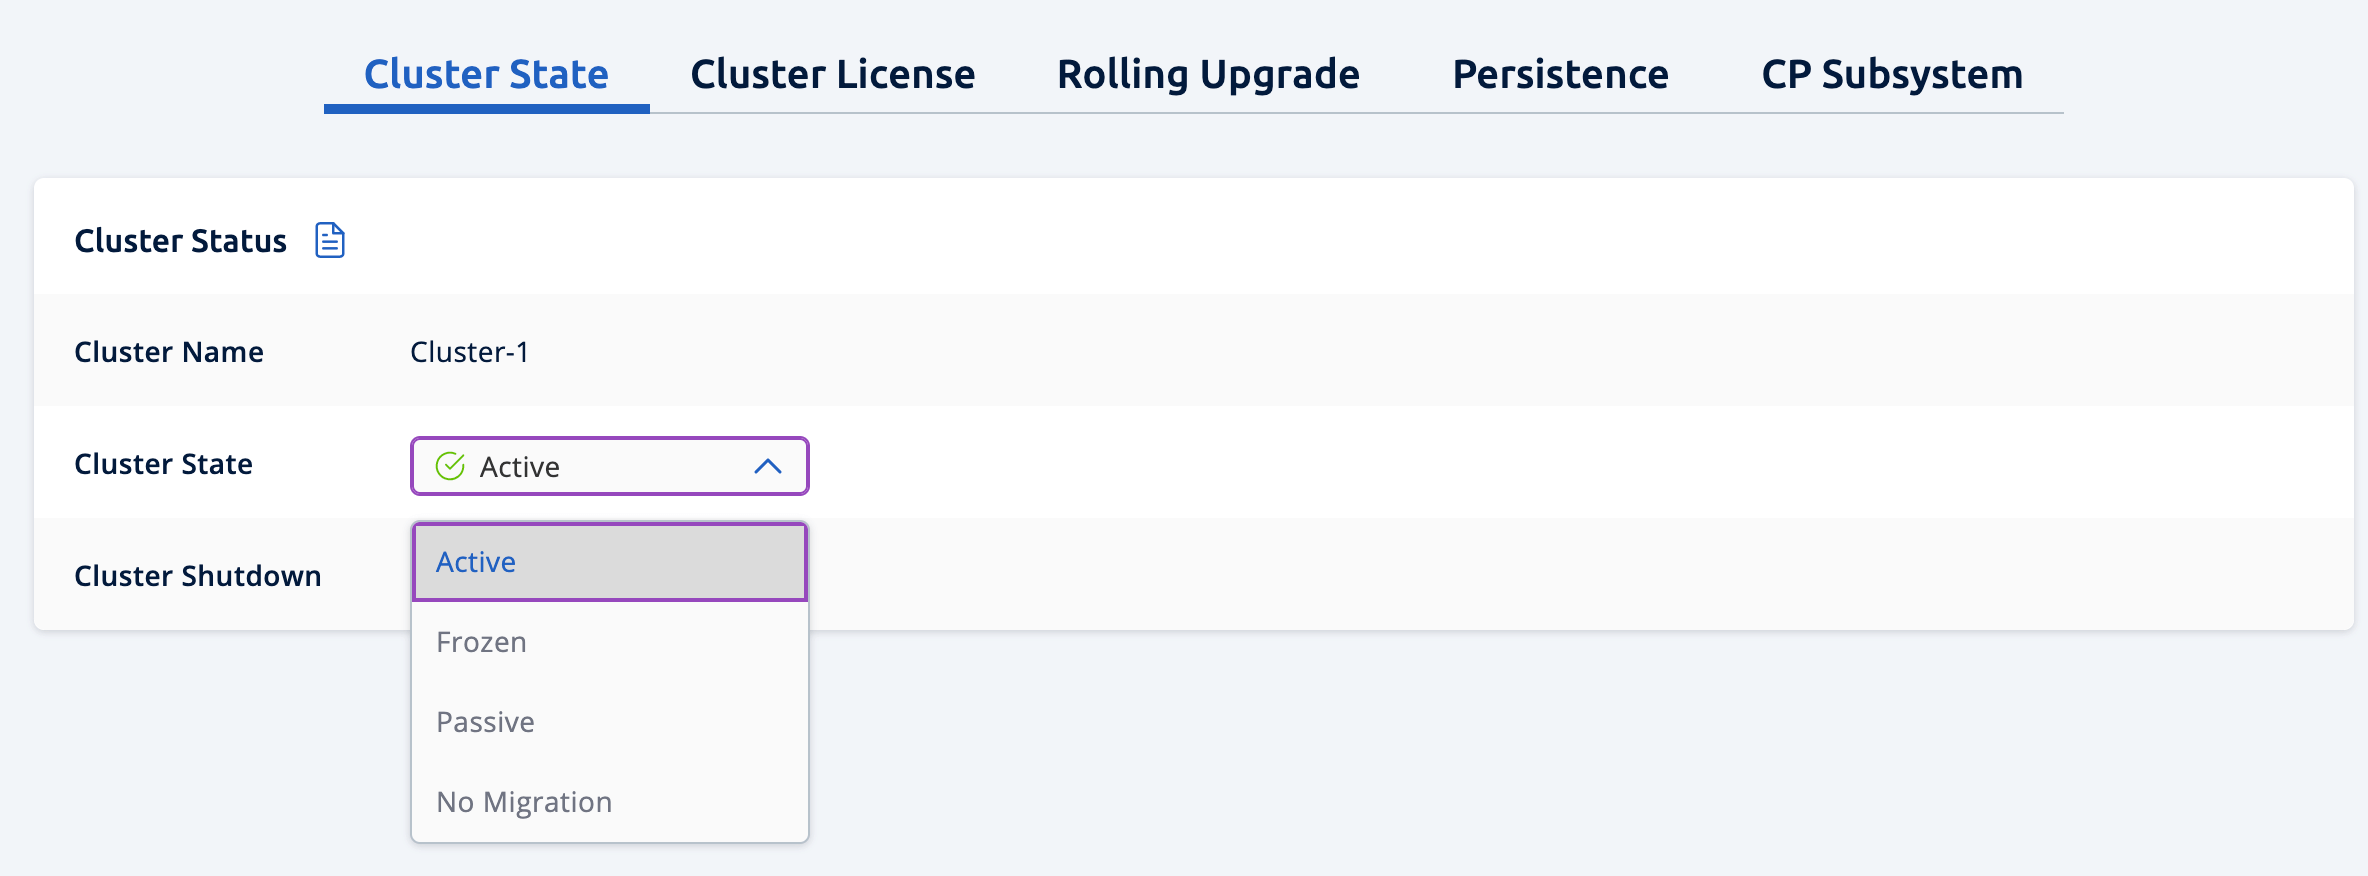Click the Cluster Status section heading
Viewport: 2368px width, 876px height.
click(180, 240)
